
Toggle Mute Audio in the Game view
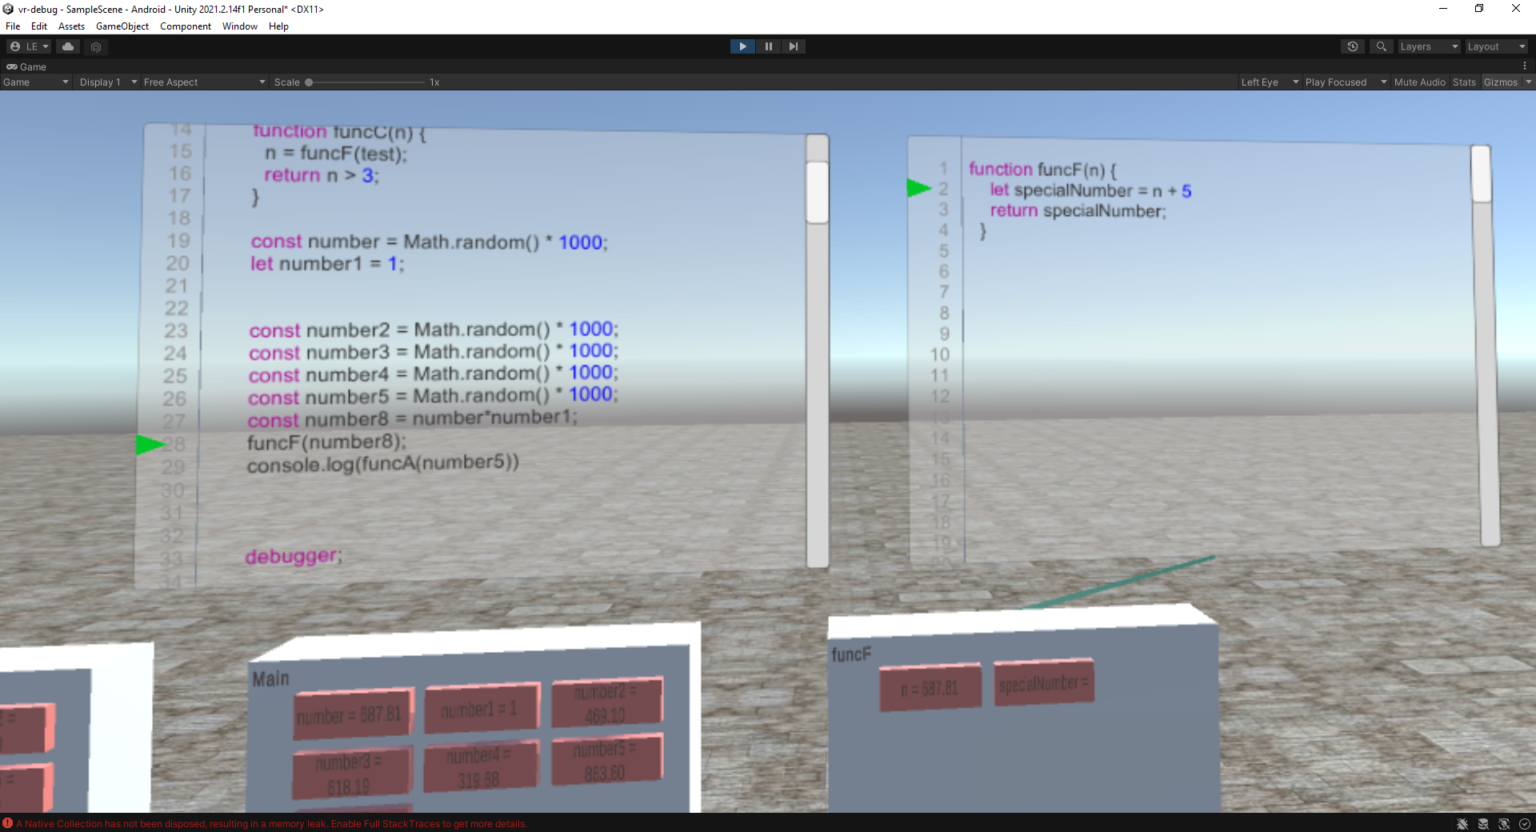(x=1418, y=82)
